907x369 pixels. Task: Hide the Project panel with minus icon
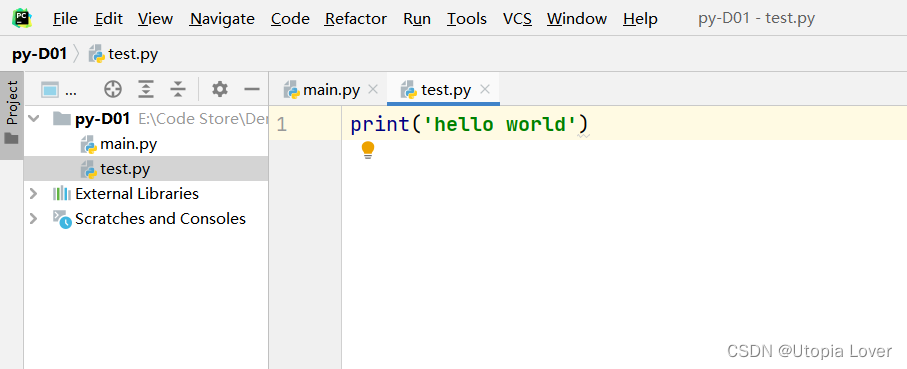[x=252, y=89]
